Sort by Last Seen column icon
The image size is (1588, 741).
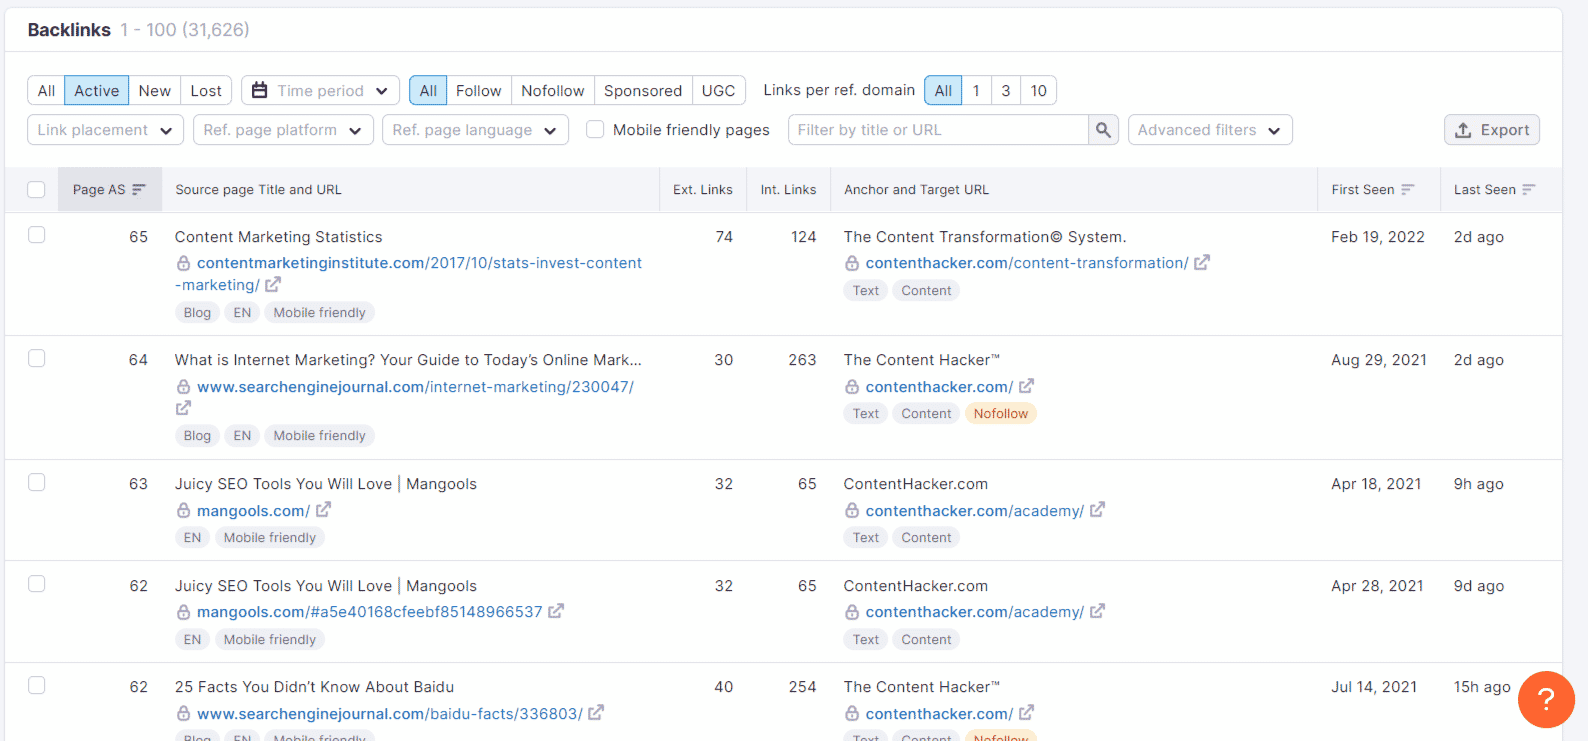coord(1528,190)
